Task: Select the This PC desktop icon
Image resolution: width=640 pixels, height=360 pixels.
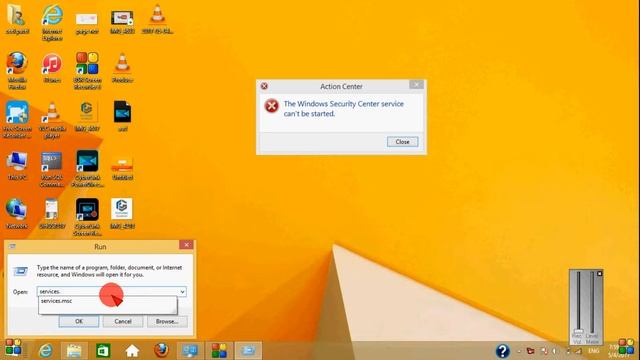Action: click(17, 165)
